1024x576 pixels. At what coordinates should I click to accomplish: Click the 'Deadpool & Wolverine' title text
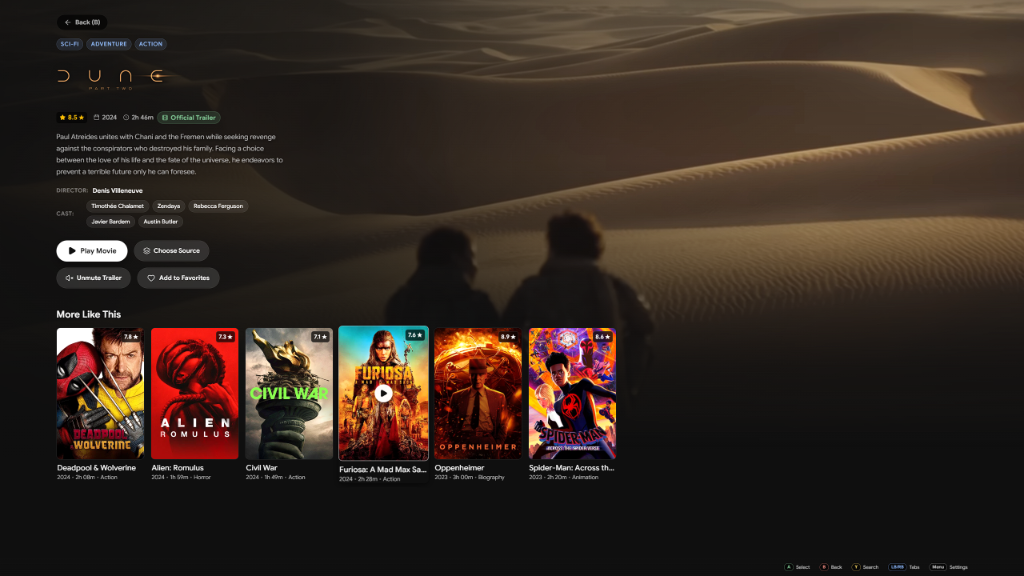[97, 468]
